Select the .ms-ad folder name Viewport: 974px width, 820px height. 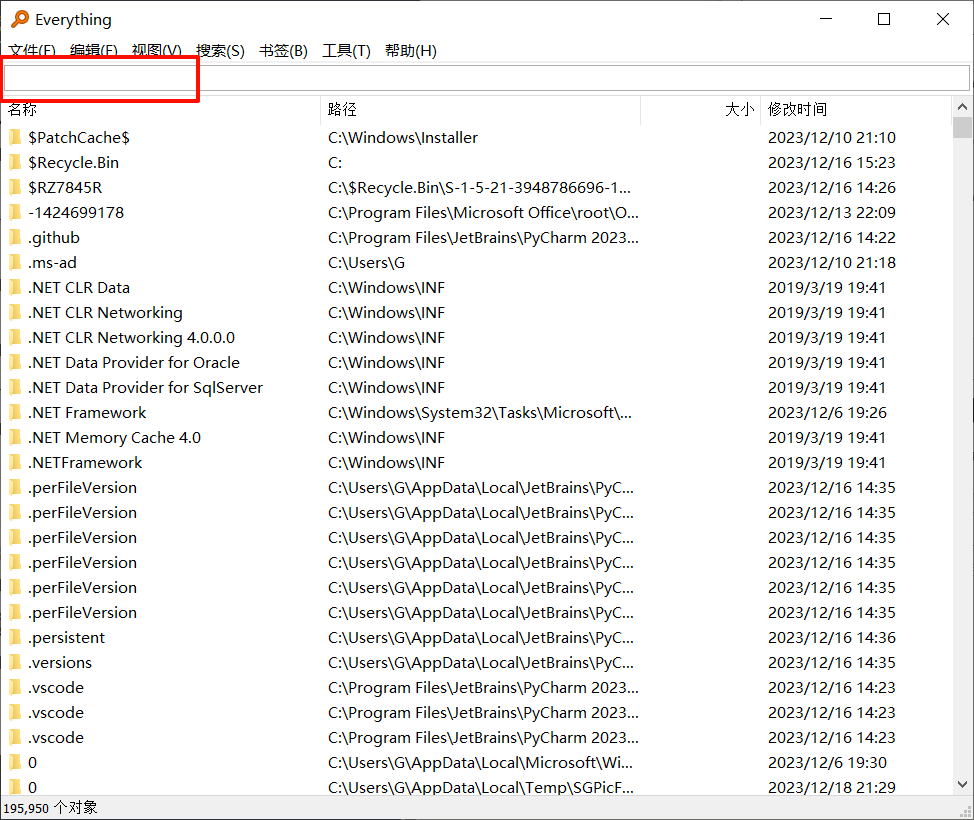(x=52, y=263)
